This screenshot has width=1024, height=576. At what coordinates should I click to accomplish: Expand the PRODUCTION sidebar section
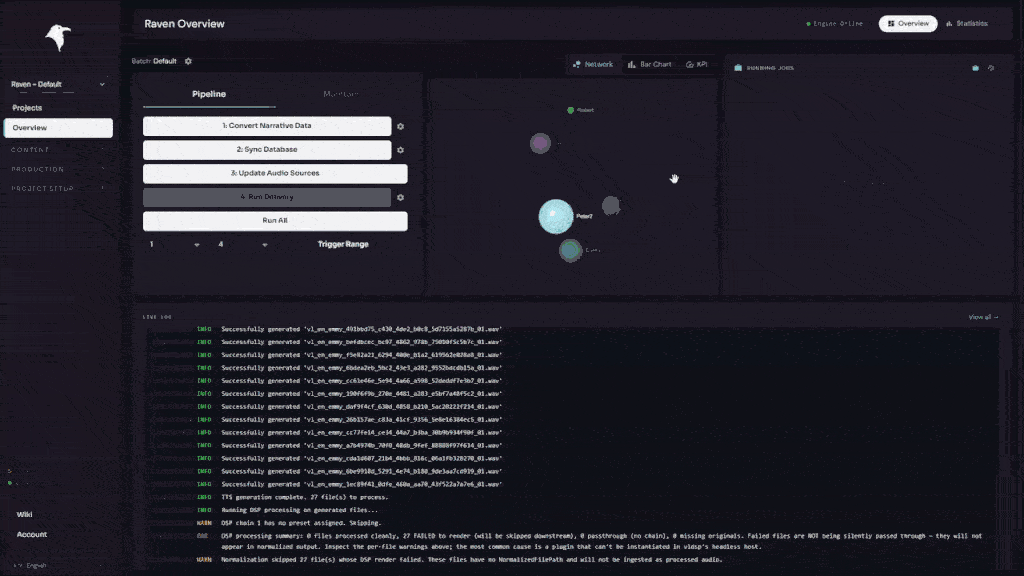coord(58,169)
